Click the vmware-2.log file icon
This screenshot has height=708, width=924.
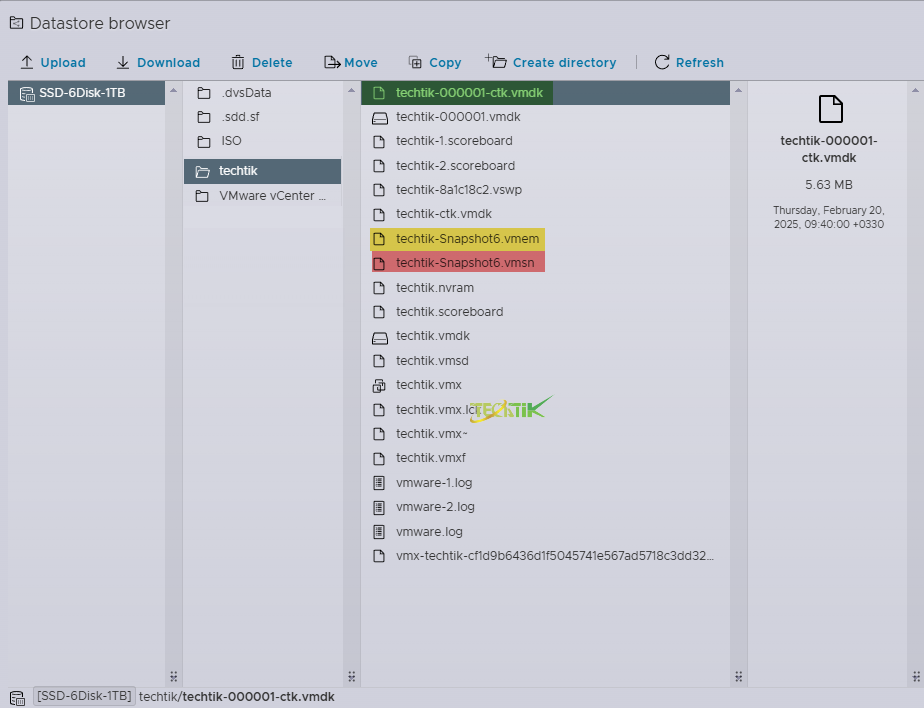(x=379, y=508)
